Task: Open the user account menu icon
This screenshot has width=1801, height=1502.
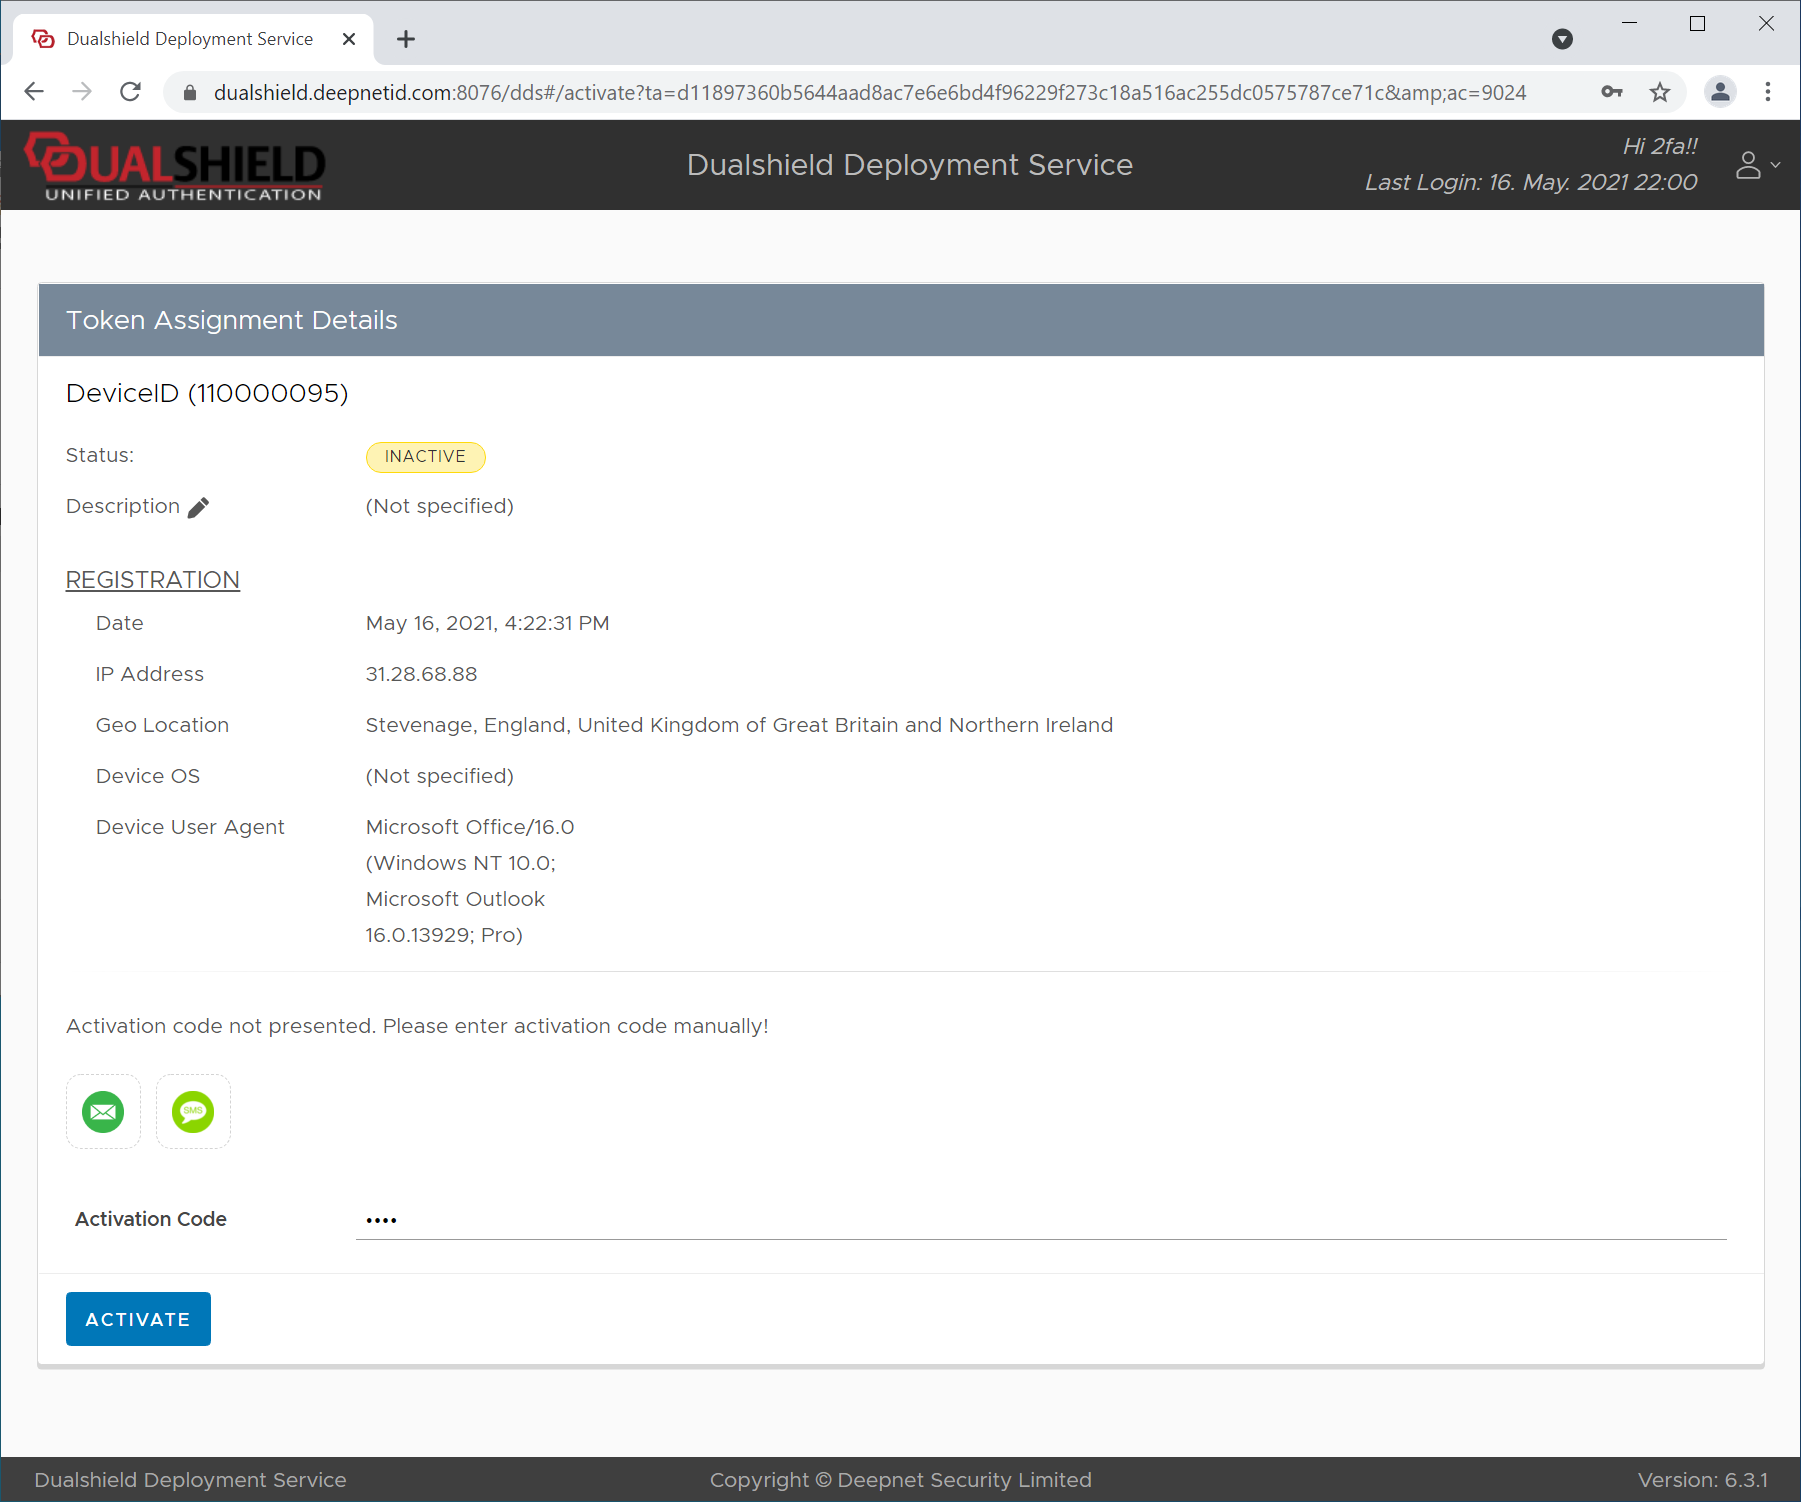Action: tap(1756, 165)
